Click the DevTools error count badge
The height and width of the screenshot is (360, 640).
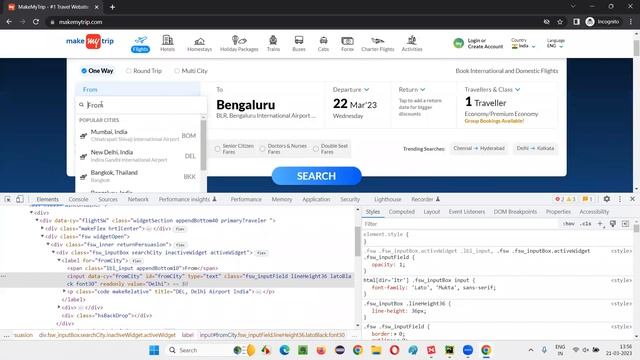[x=560, y=199]
